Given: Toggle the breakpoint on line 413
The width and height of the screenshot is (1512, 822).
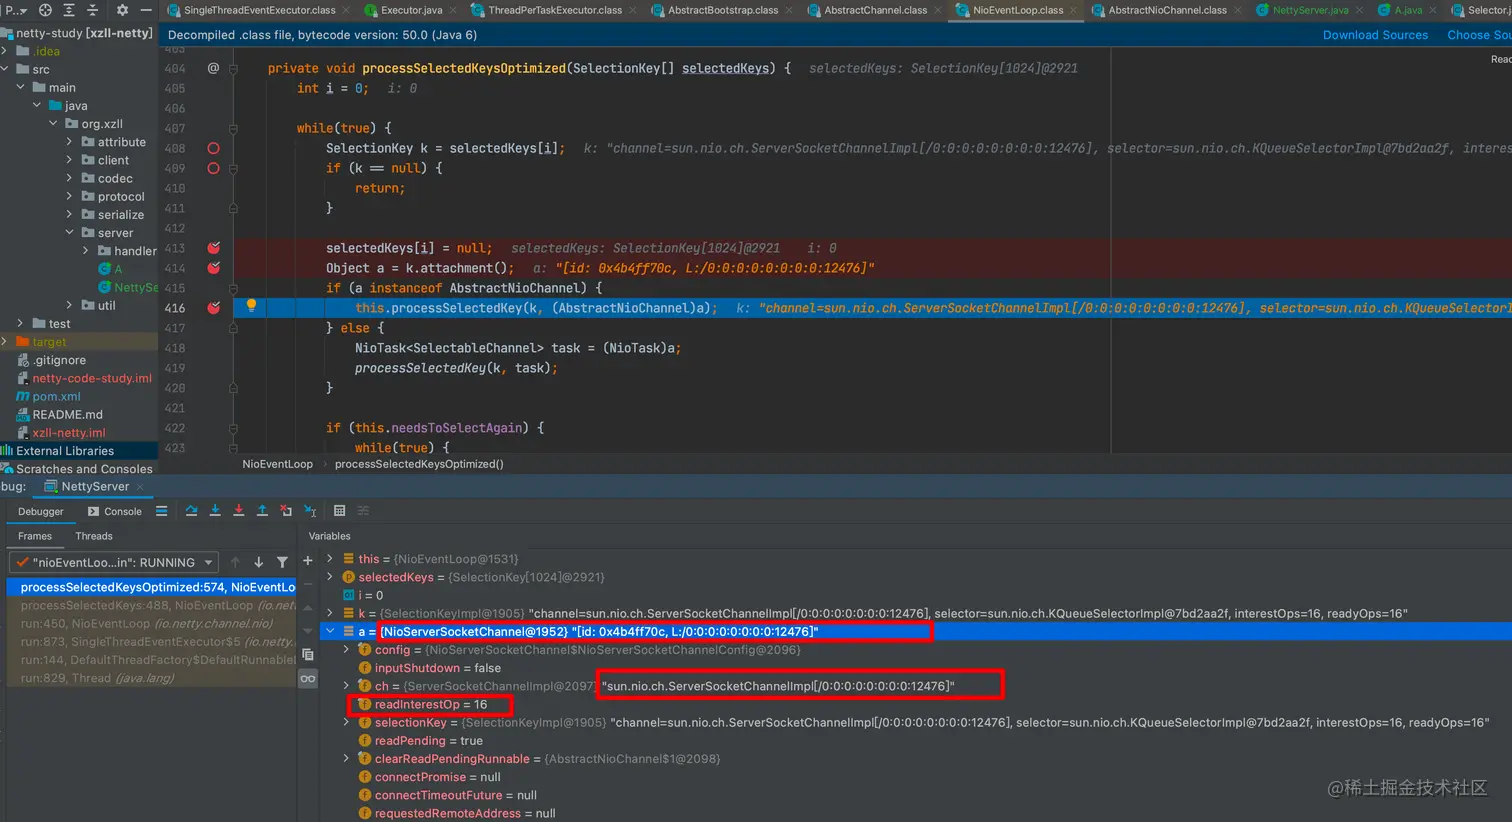Looking at the screenshot, I should tap(213, 248).
